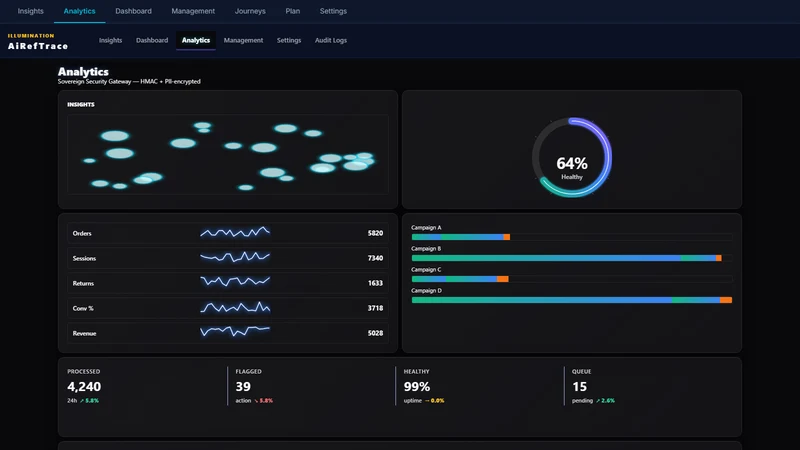
Task: Click the Revenue value 5028
Action: click(375, 333)
